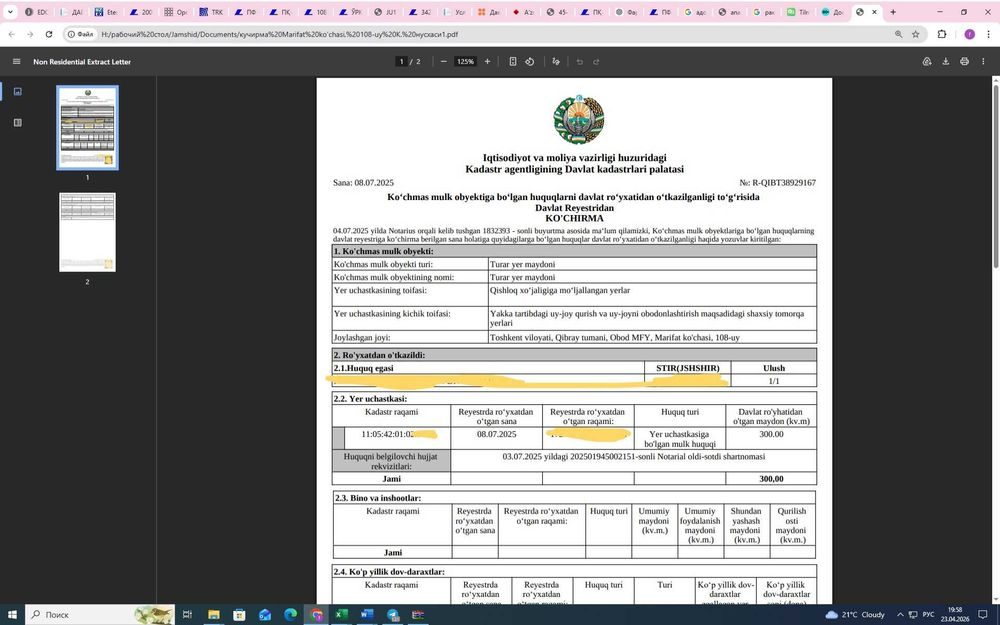Open PDF viewer more actions menu

pyautogui.click(x=983, y=62)
